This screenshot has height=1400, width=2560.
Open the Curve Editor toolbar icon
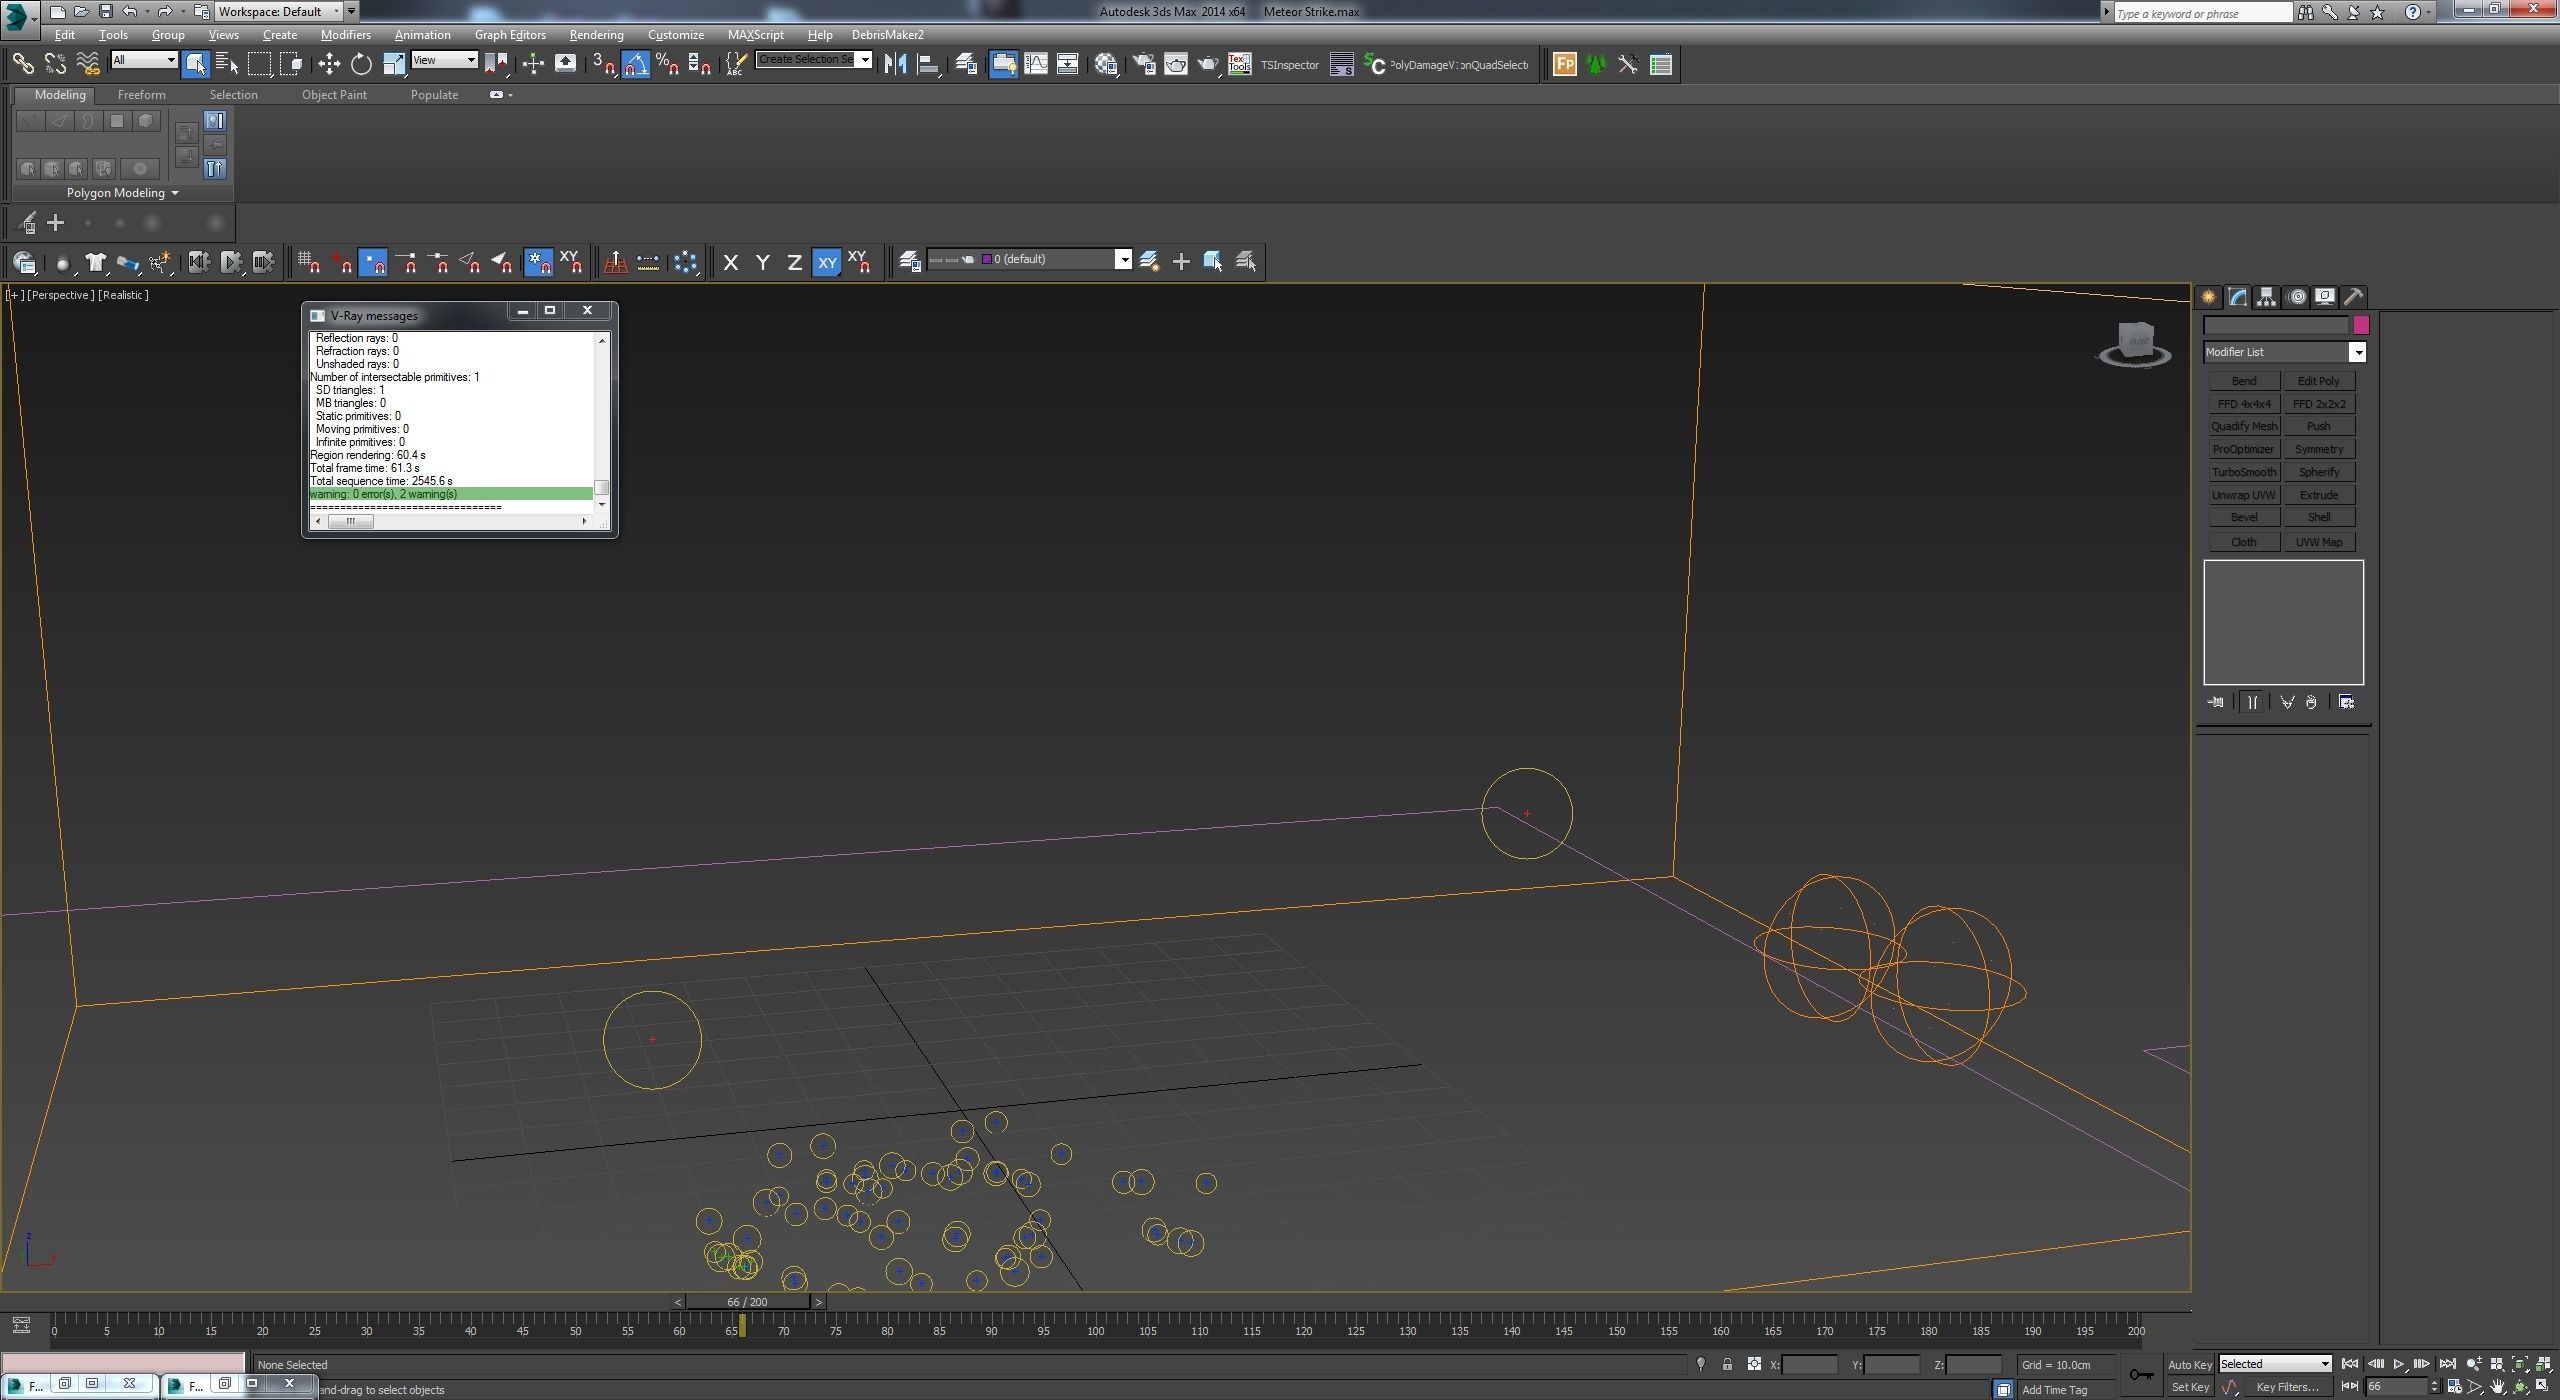click(1036, 65)
